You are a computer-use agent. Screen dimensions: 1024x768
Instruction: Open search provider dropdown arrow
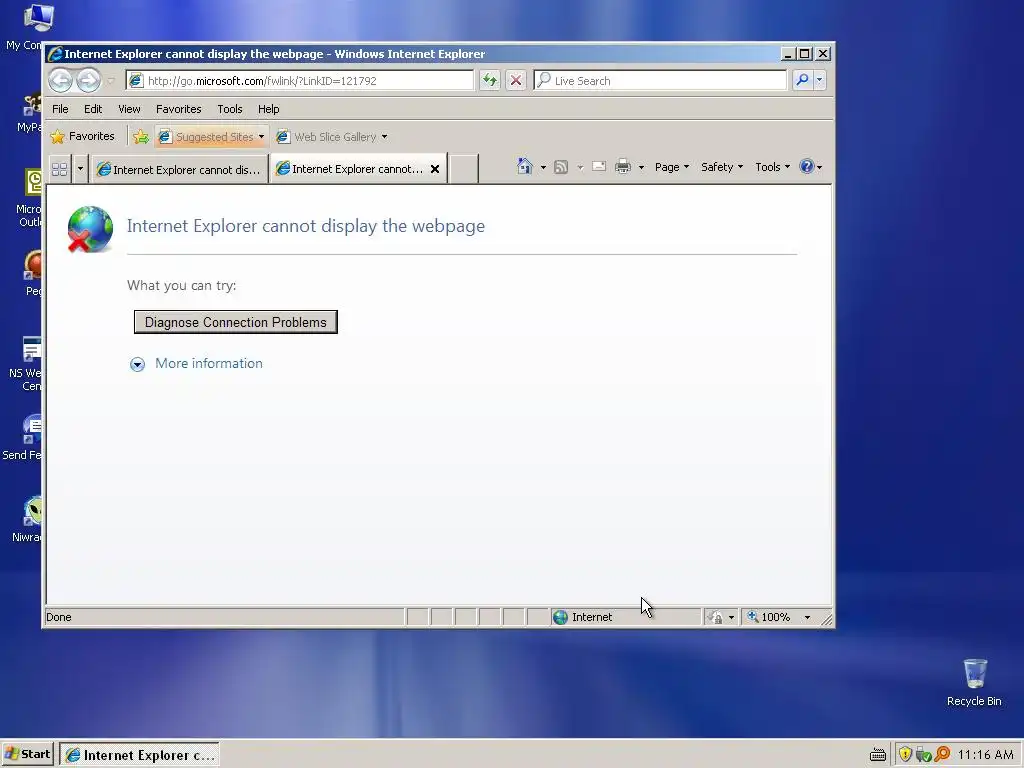(x=819, y=80)
